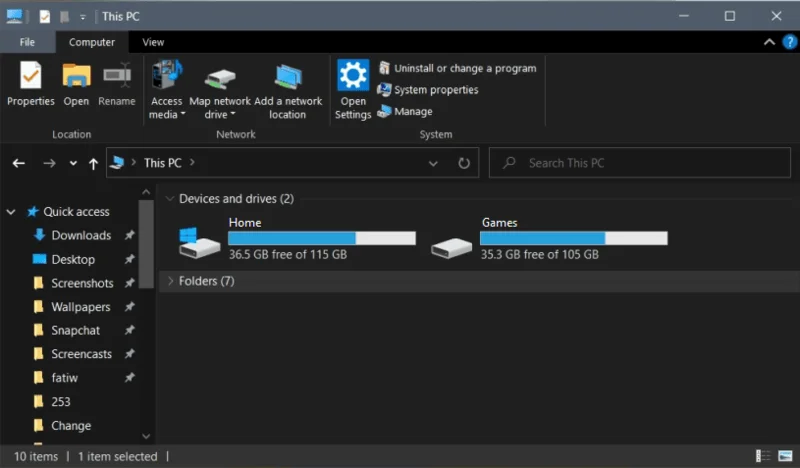Open the Wallpapers folder in sidebar
The image size is (800, 468).
[x=81, y=307]
